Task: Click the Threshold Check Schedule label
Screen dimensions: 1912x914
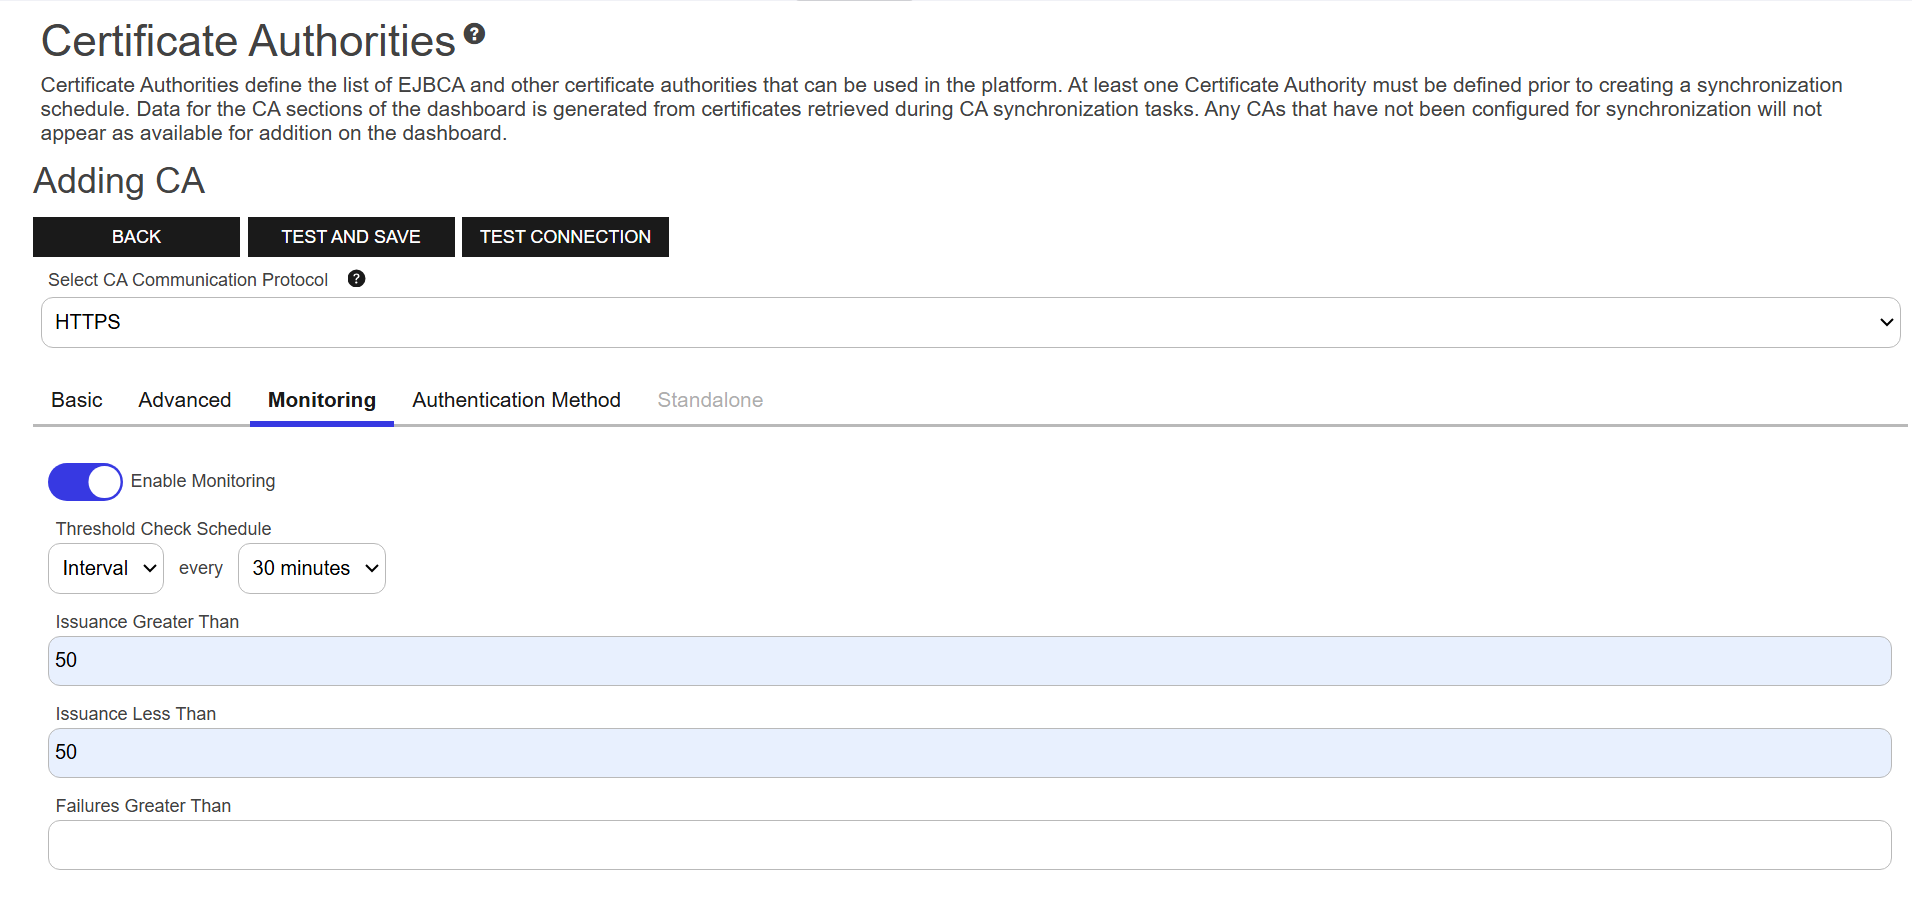Action: click(x=164, y=529)
